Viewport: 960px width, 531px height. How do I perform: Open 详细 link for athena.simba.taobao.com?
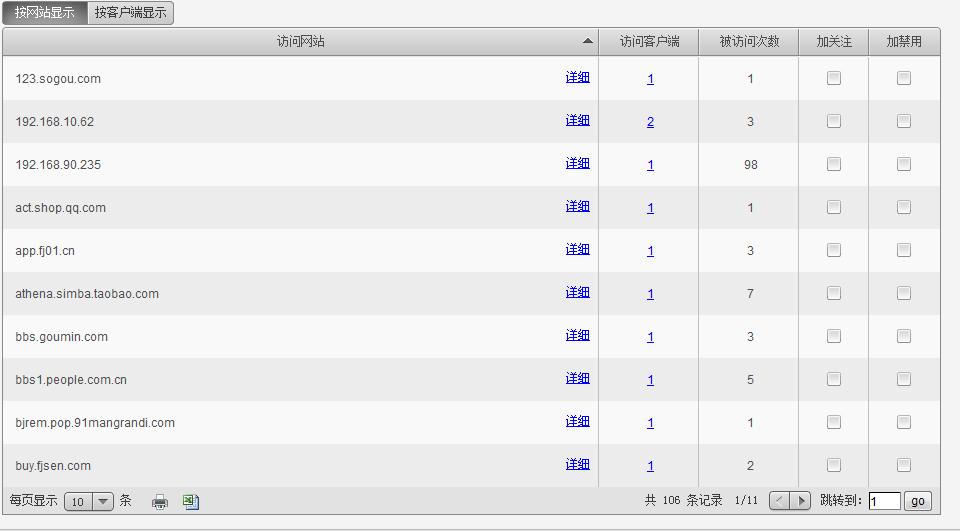pyautogui.click(x=577, y=292)
